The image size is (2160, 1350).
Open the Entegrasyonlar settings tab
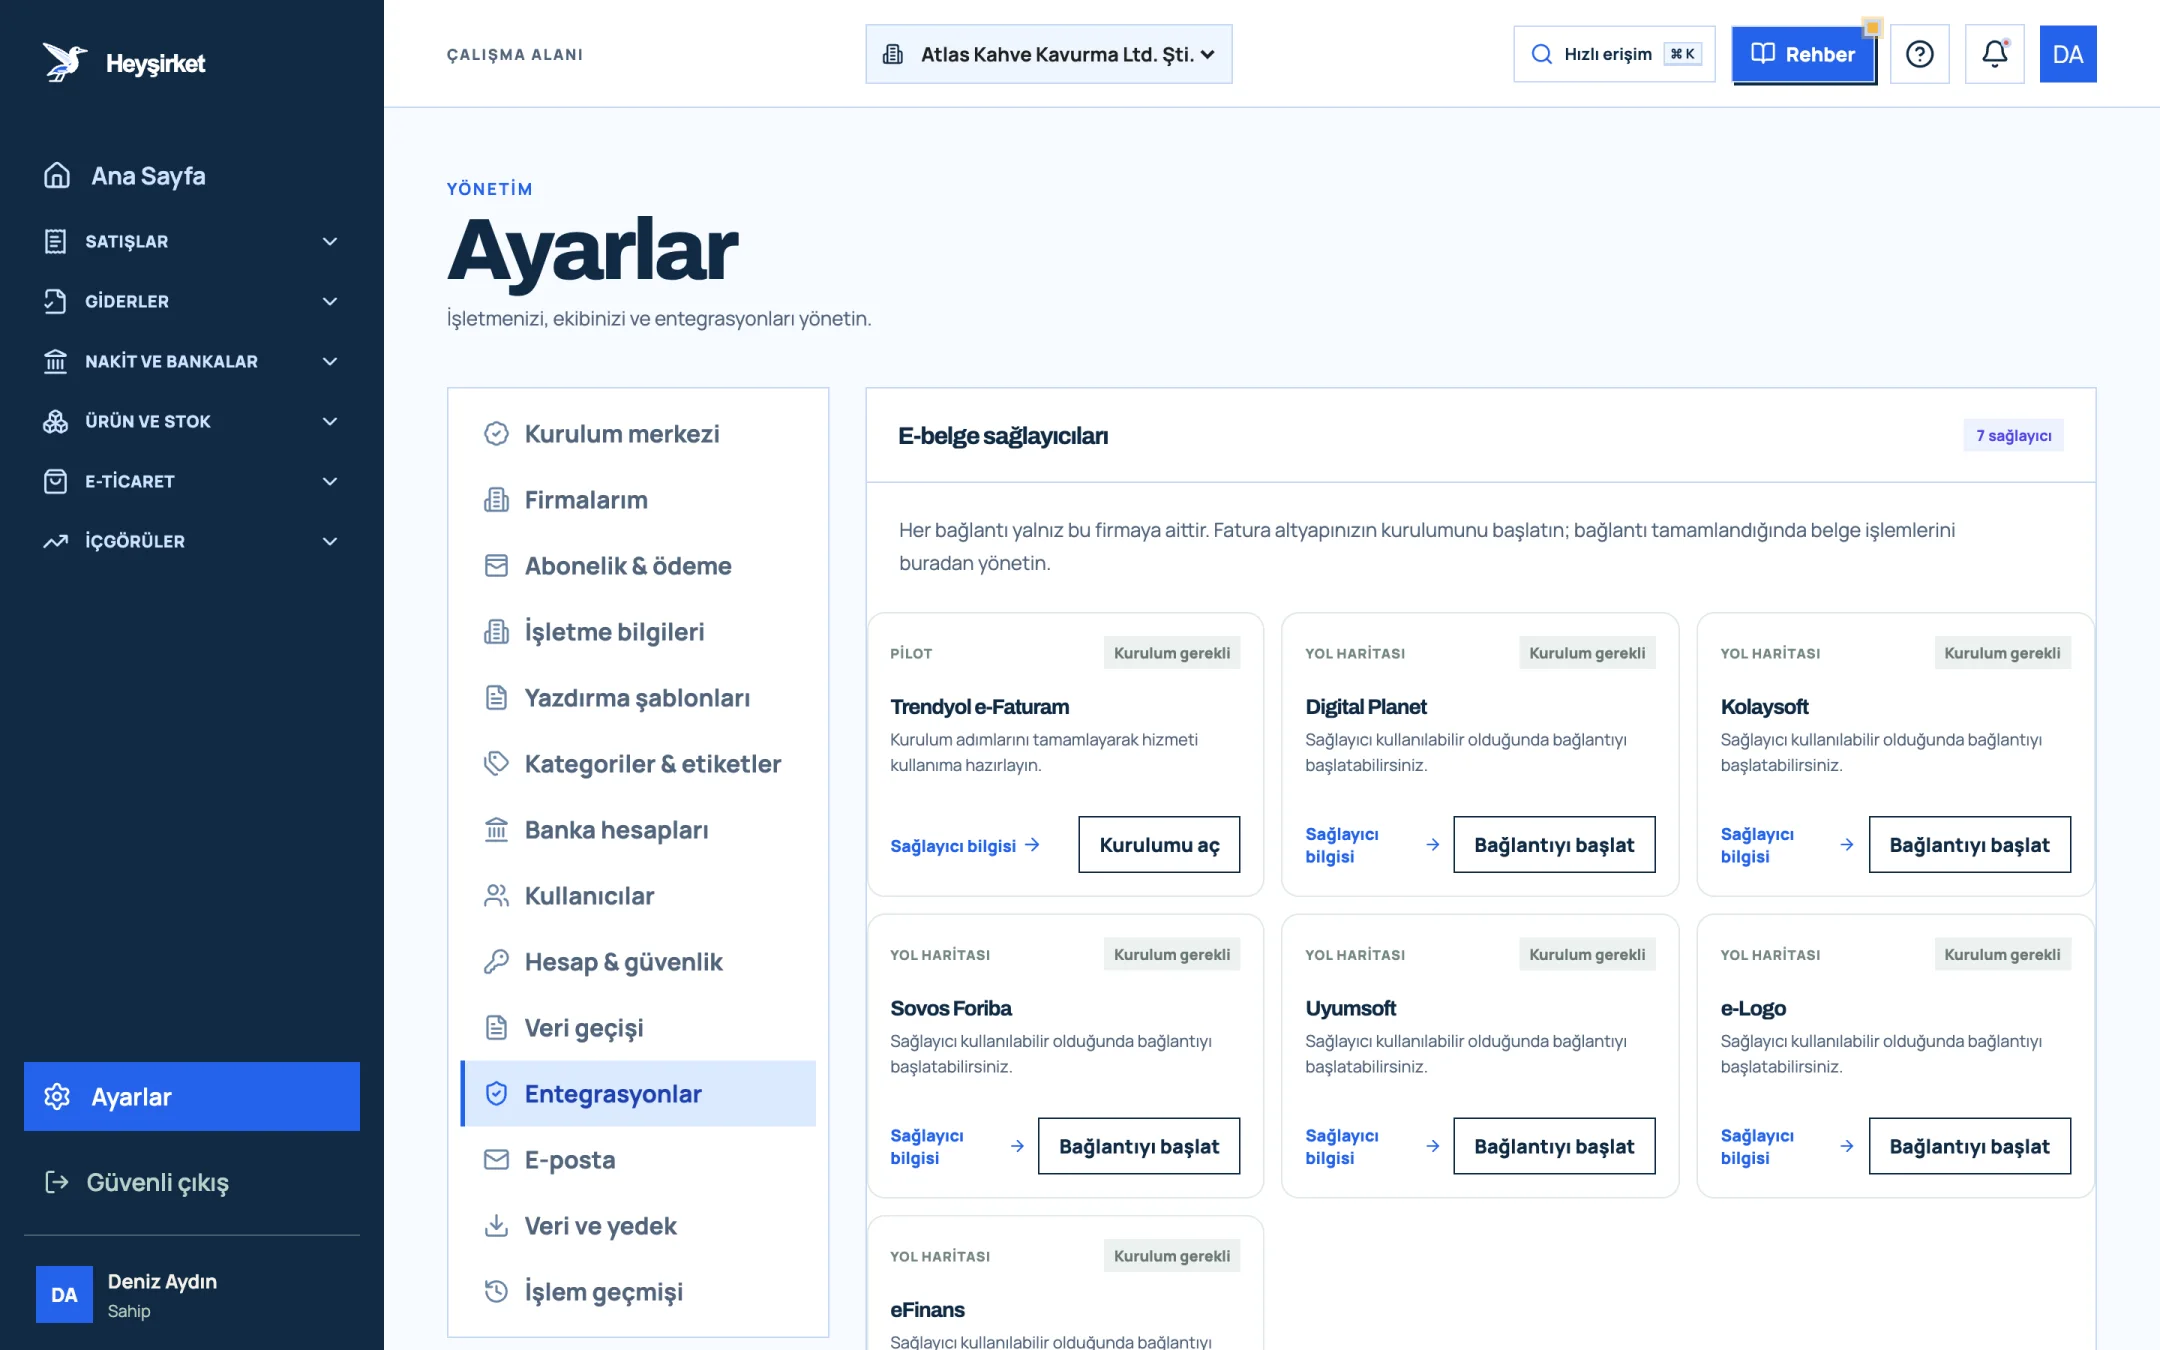pos(638,1094)
